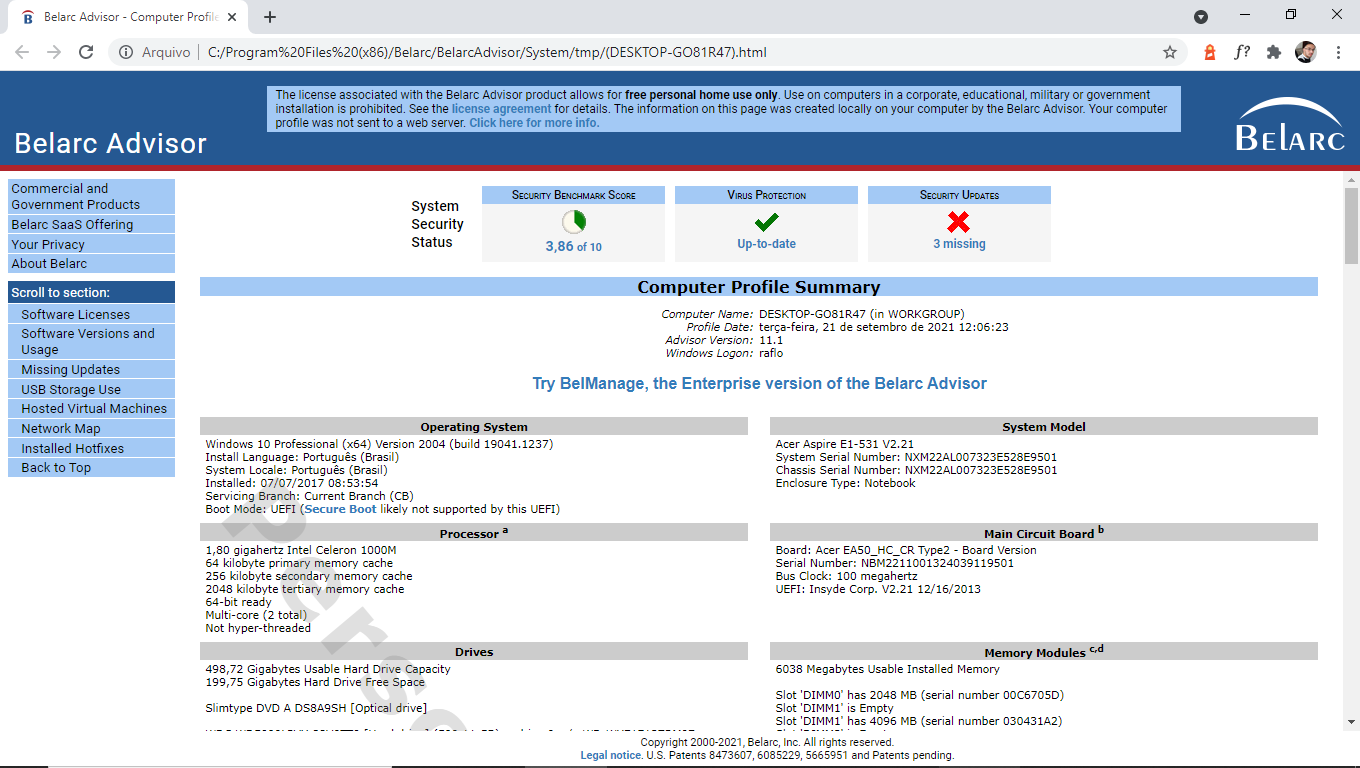The image size is (1360, 768).
Task: Click the user profile avatar icon
Action: [1305, 52]
